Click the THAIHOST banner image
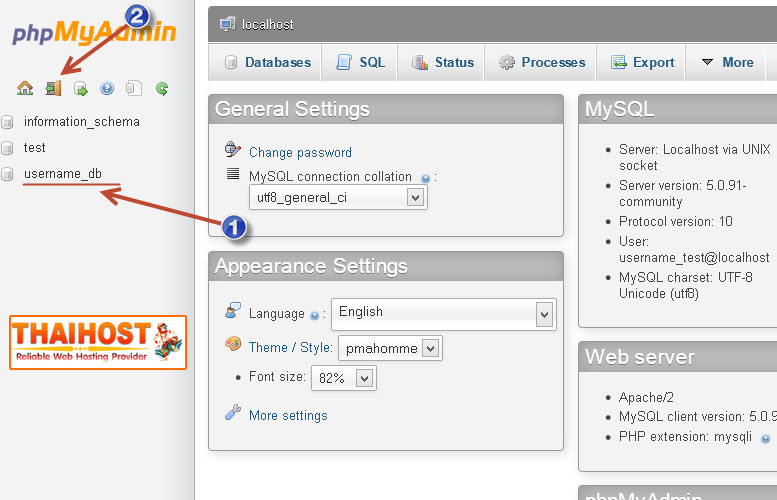Screen dimensions: 777x500 point(98,342)
